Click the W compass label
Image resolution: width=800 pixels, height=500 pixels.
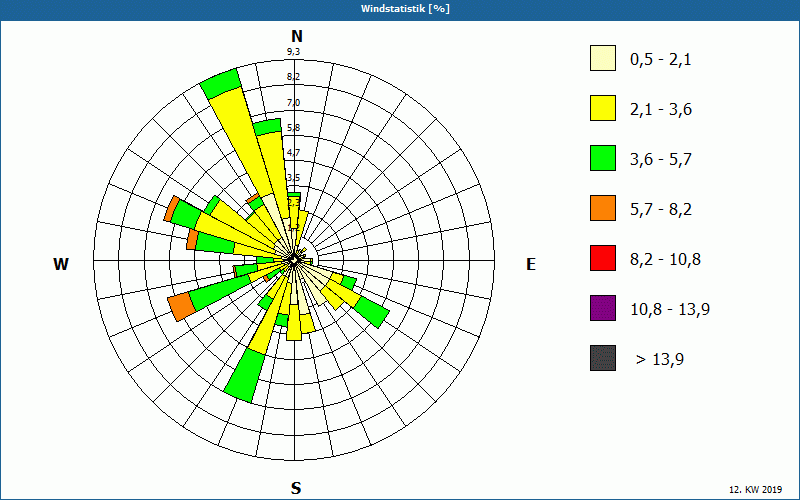click(x=61, y=264)
